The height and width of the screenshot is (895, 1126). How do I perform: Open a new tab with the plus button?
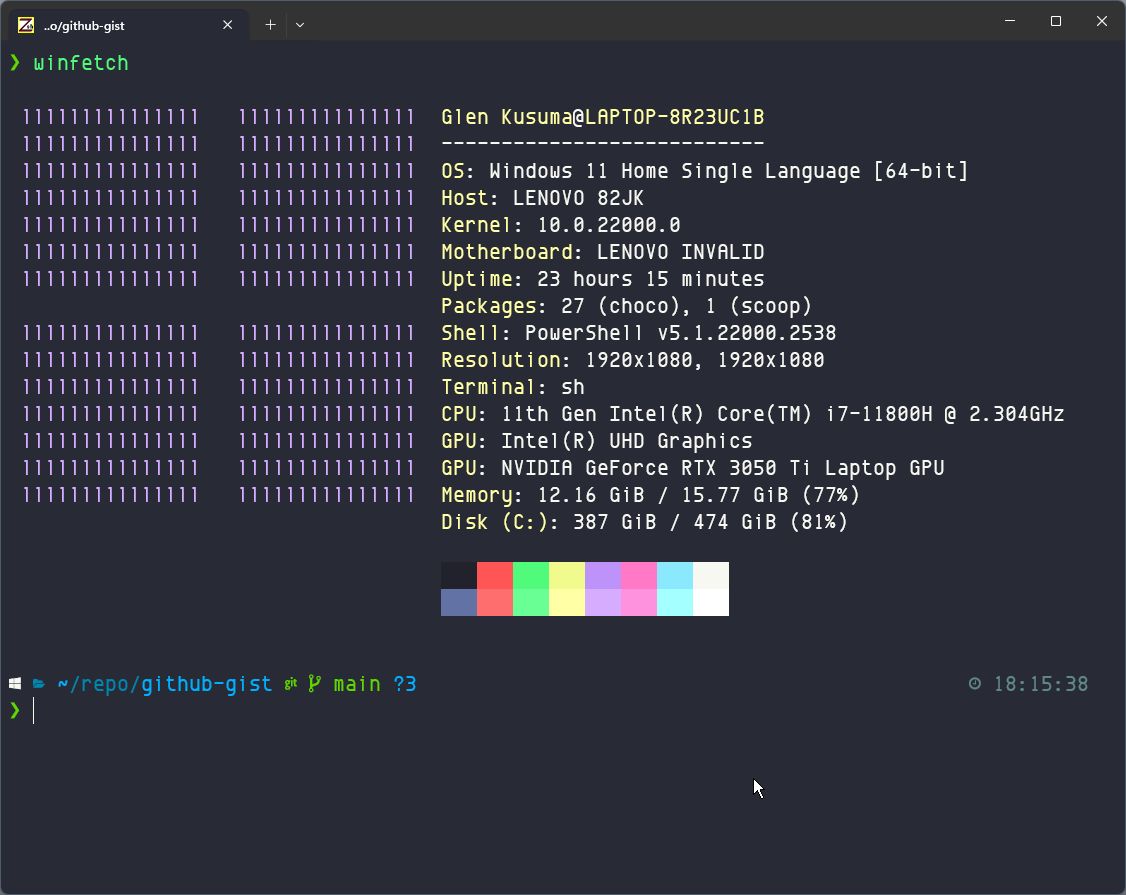click(x=269, y=24)
